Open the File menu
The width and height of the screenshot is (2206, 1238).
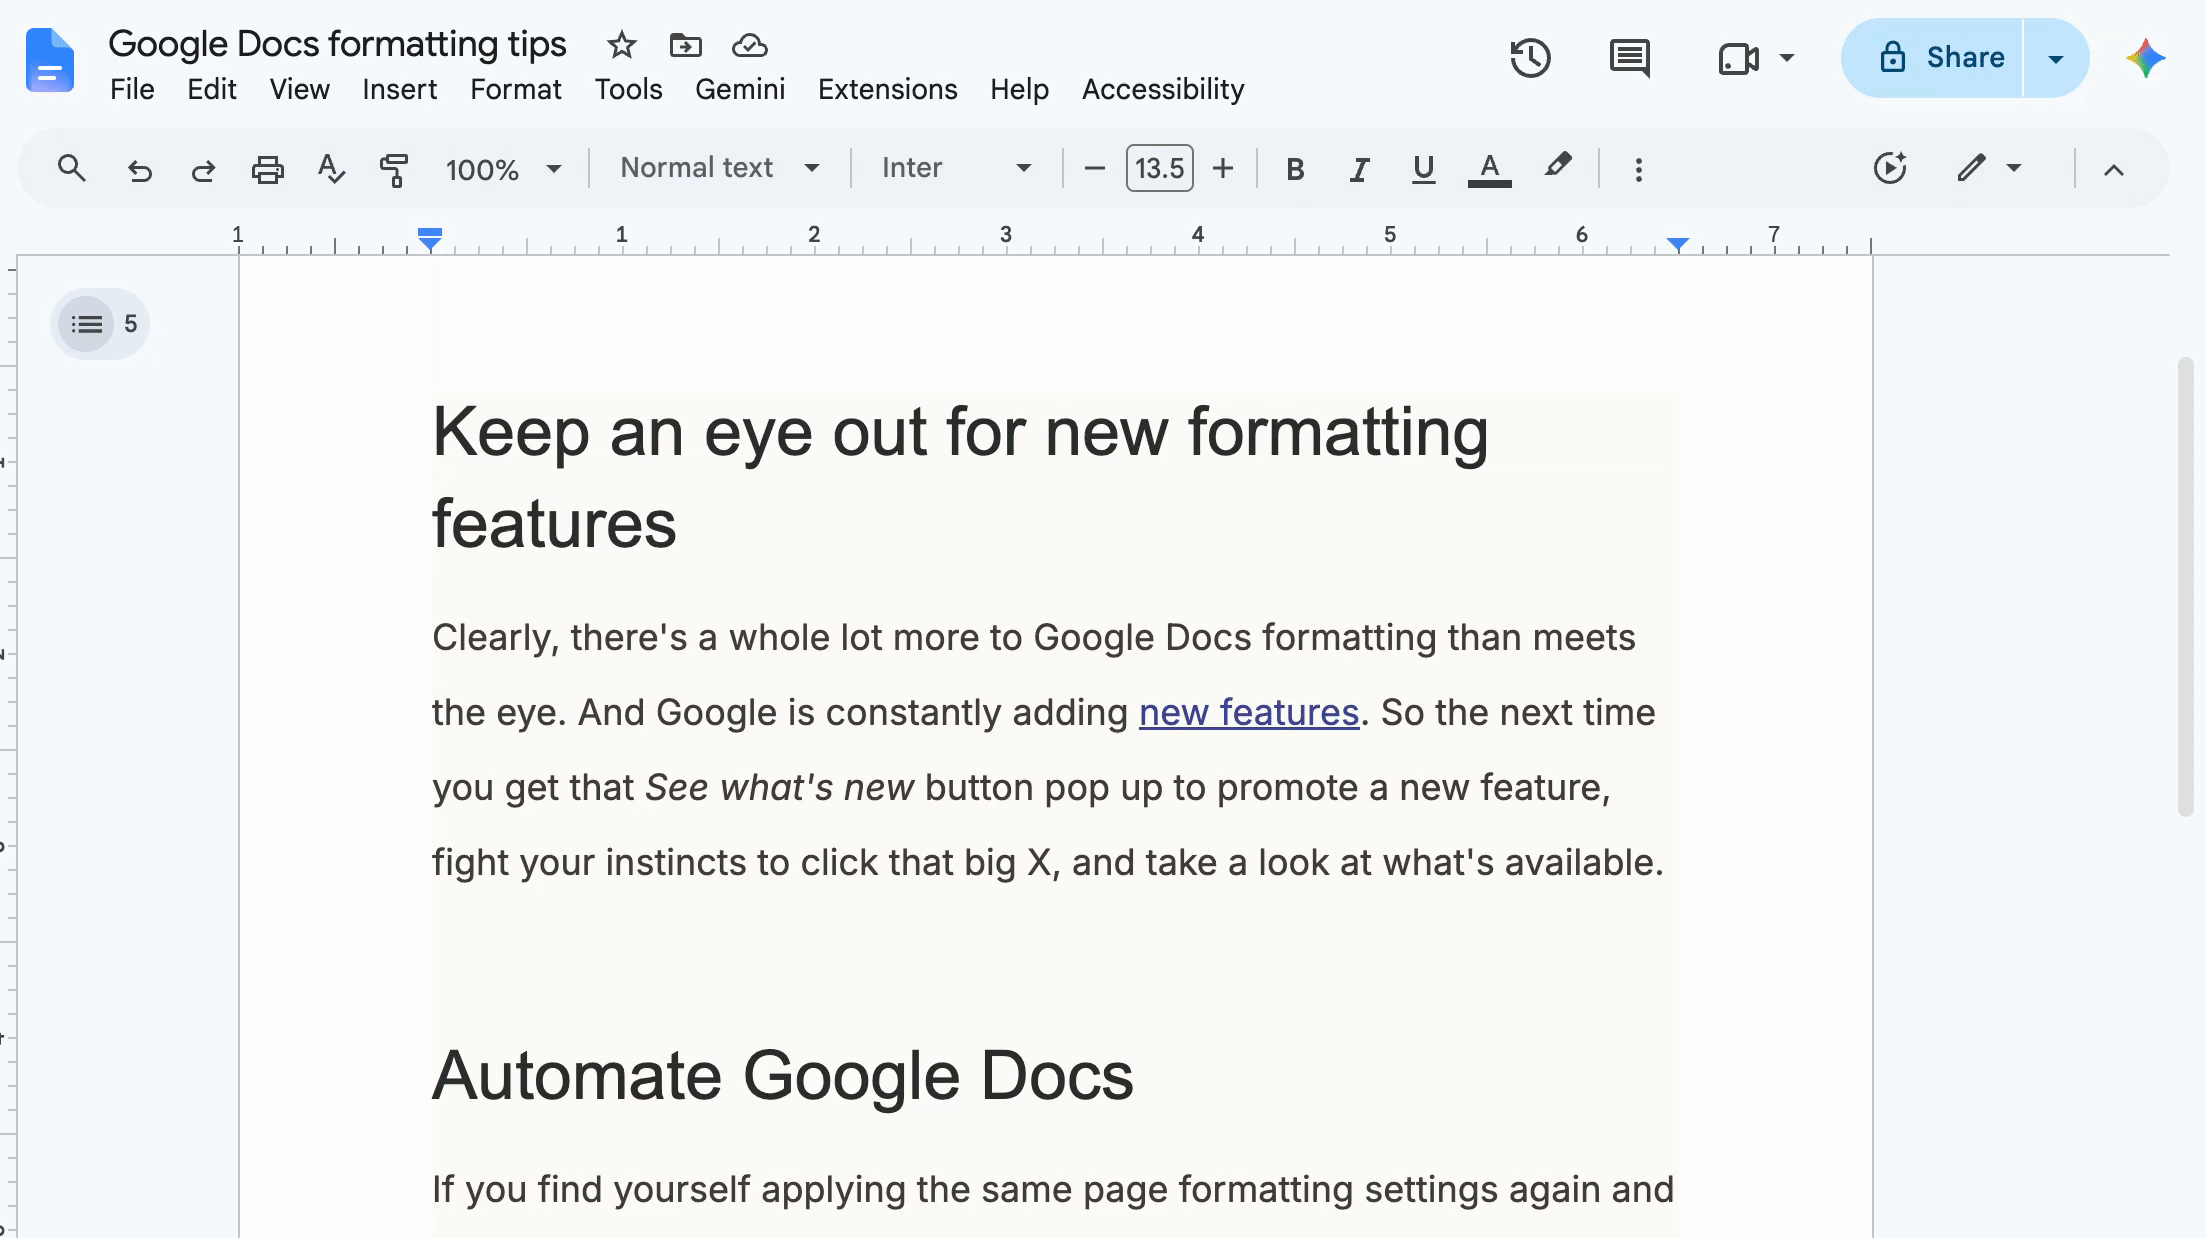132,90
